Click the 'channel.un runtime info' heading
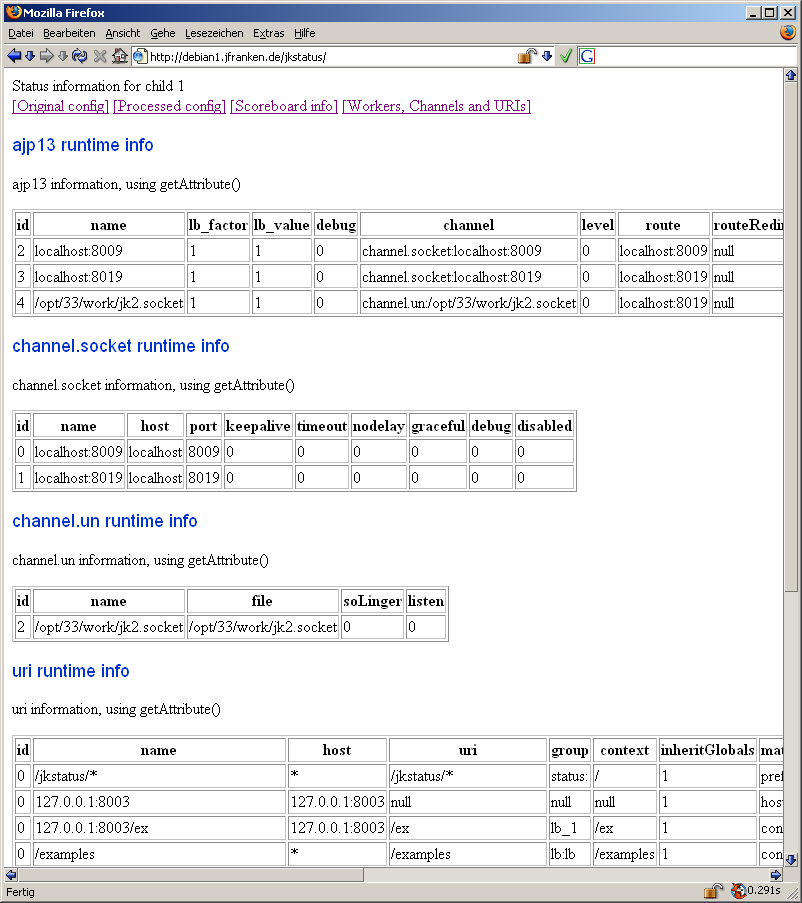This screenshot has width=802, height=903. (x=105, y=521)
